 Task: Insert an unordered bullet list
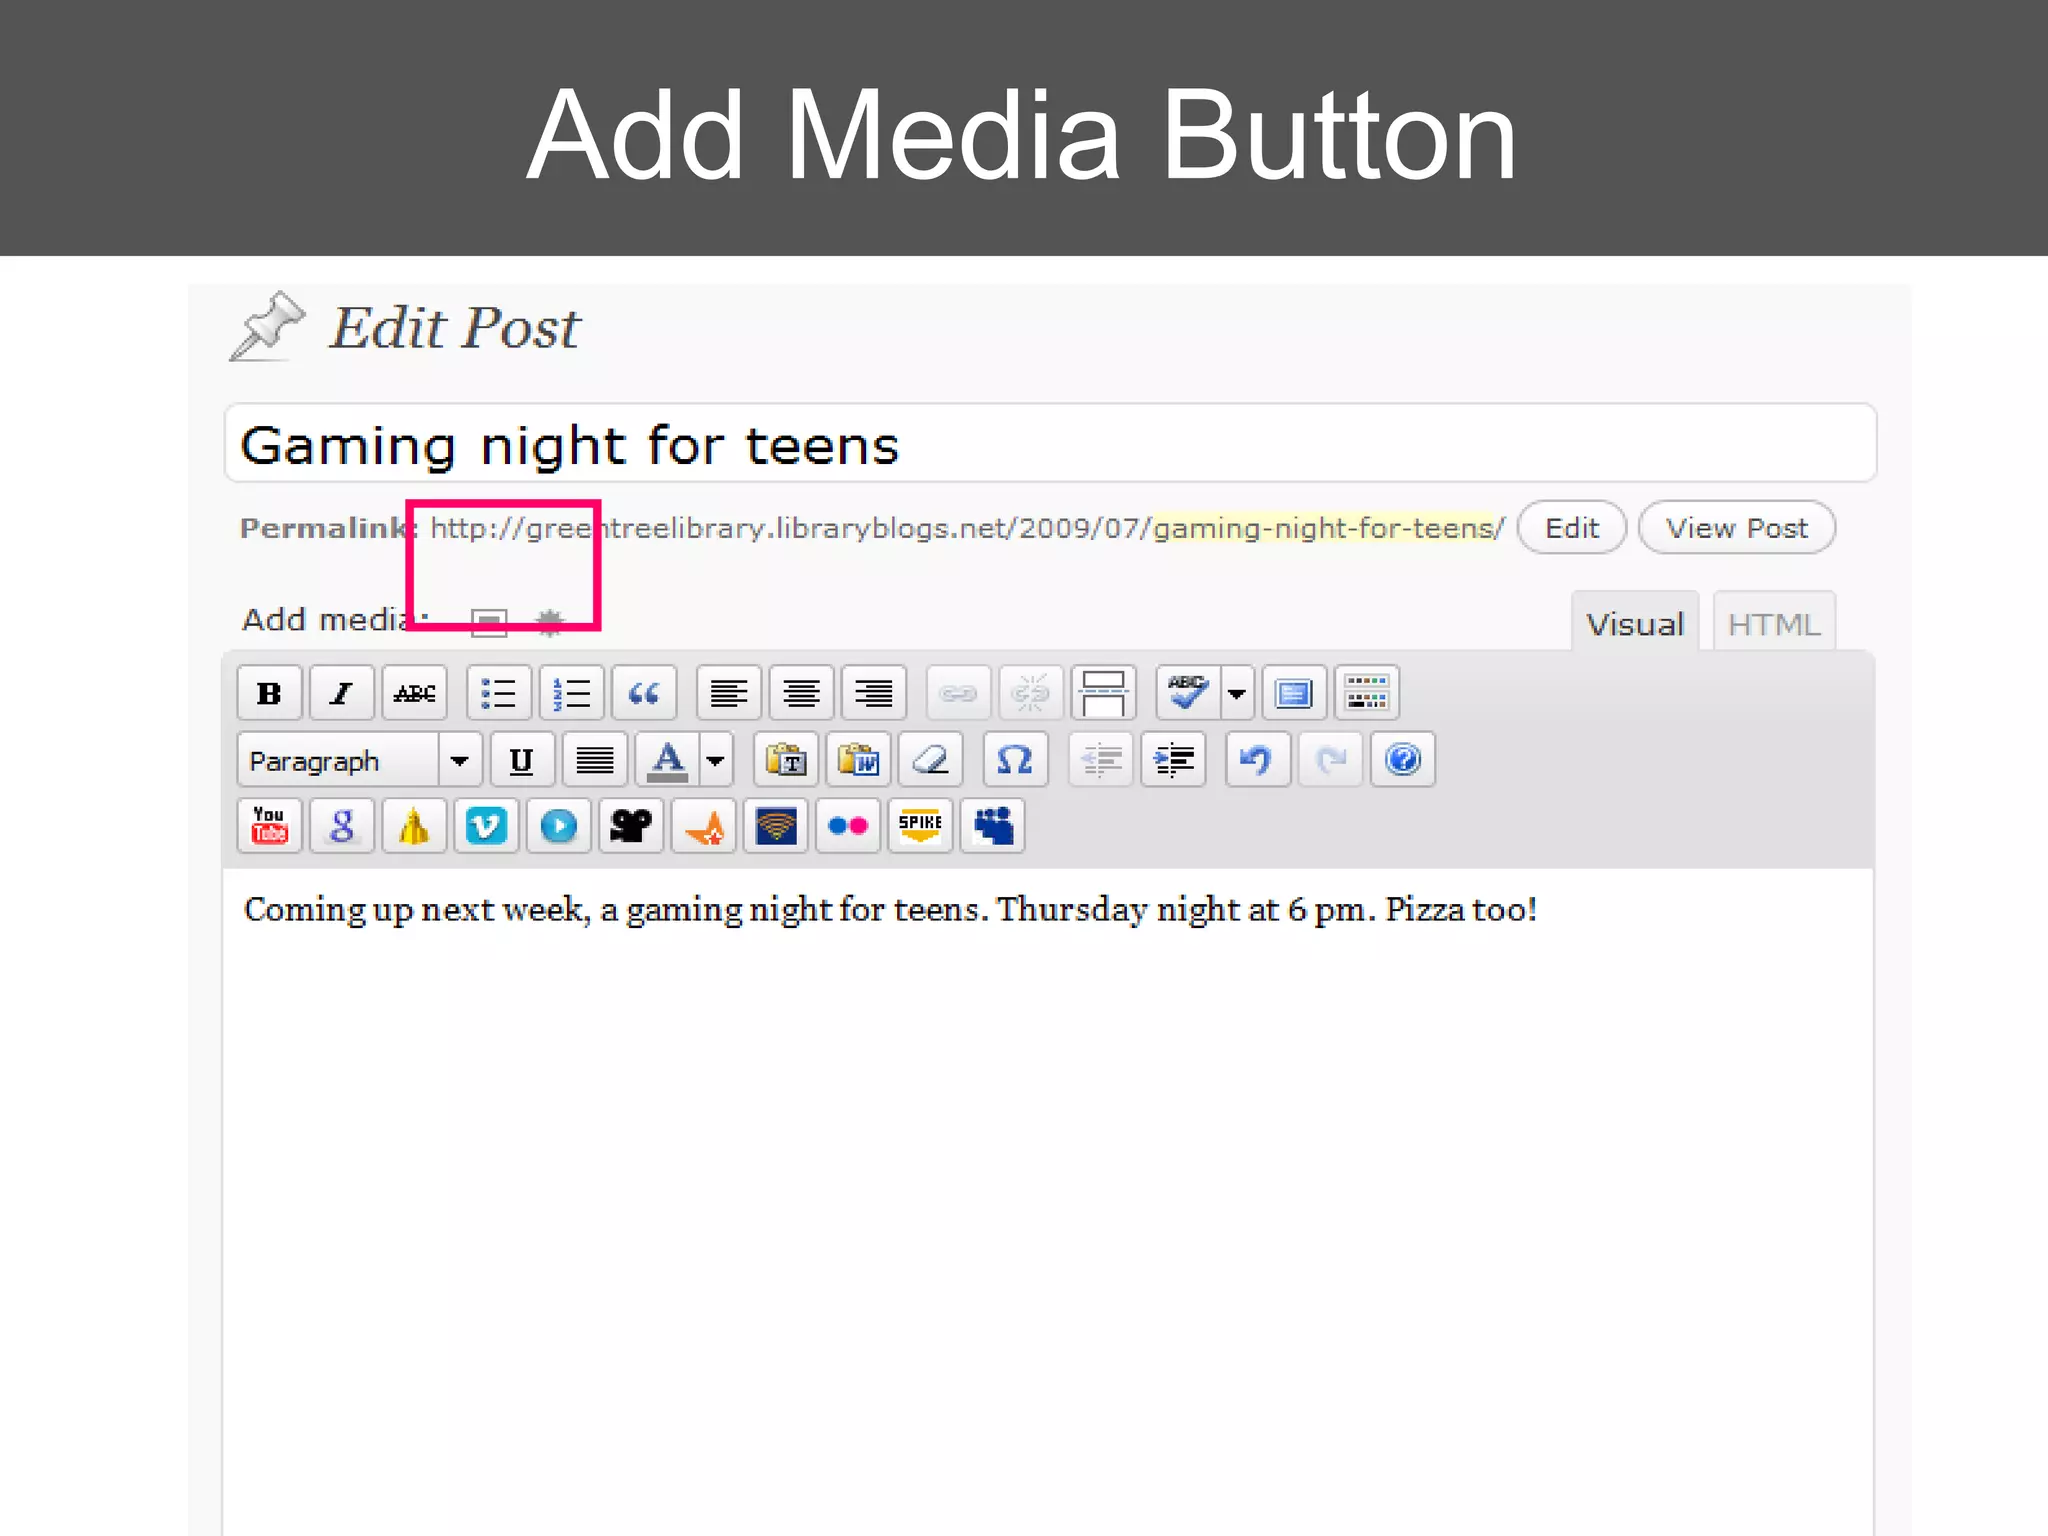(498, 693)
